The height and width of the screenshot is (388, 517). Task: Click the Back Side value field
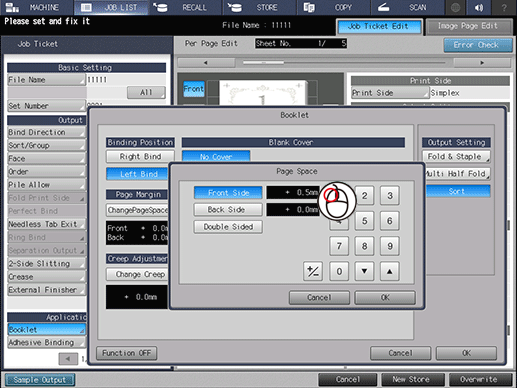(293, 210)
